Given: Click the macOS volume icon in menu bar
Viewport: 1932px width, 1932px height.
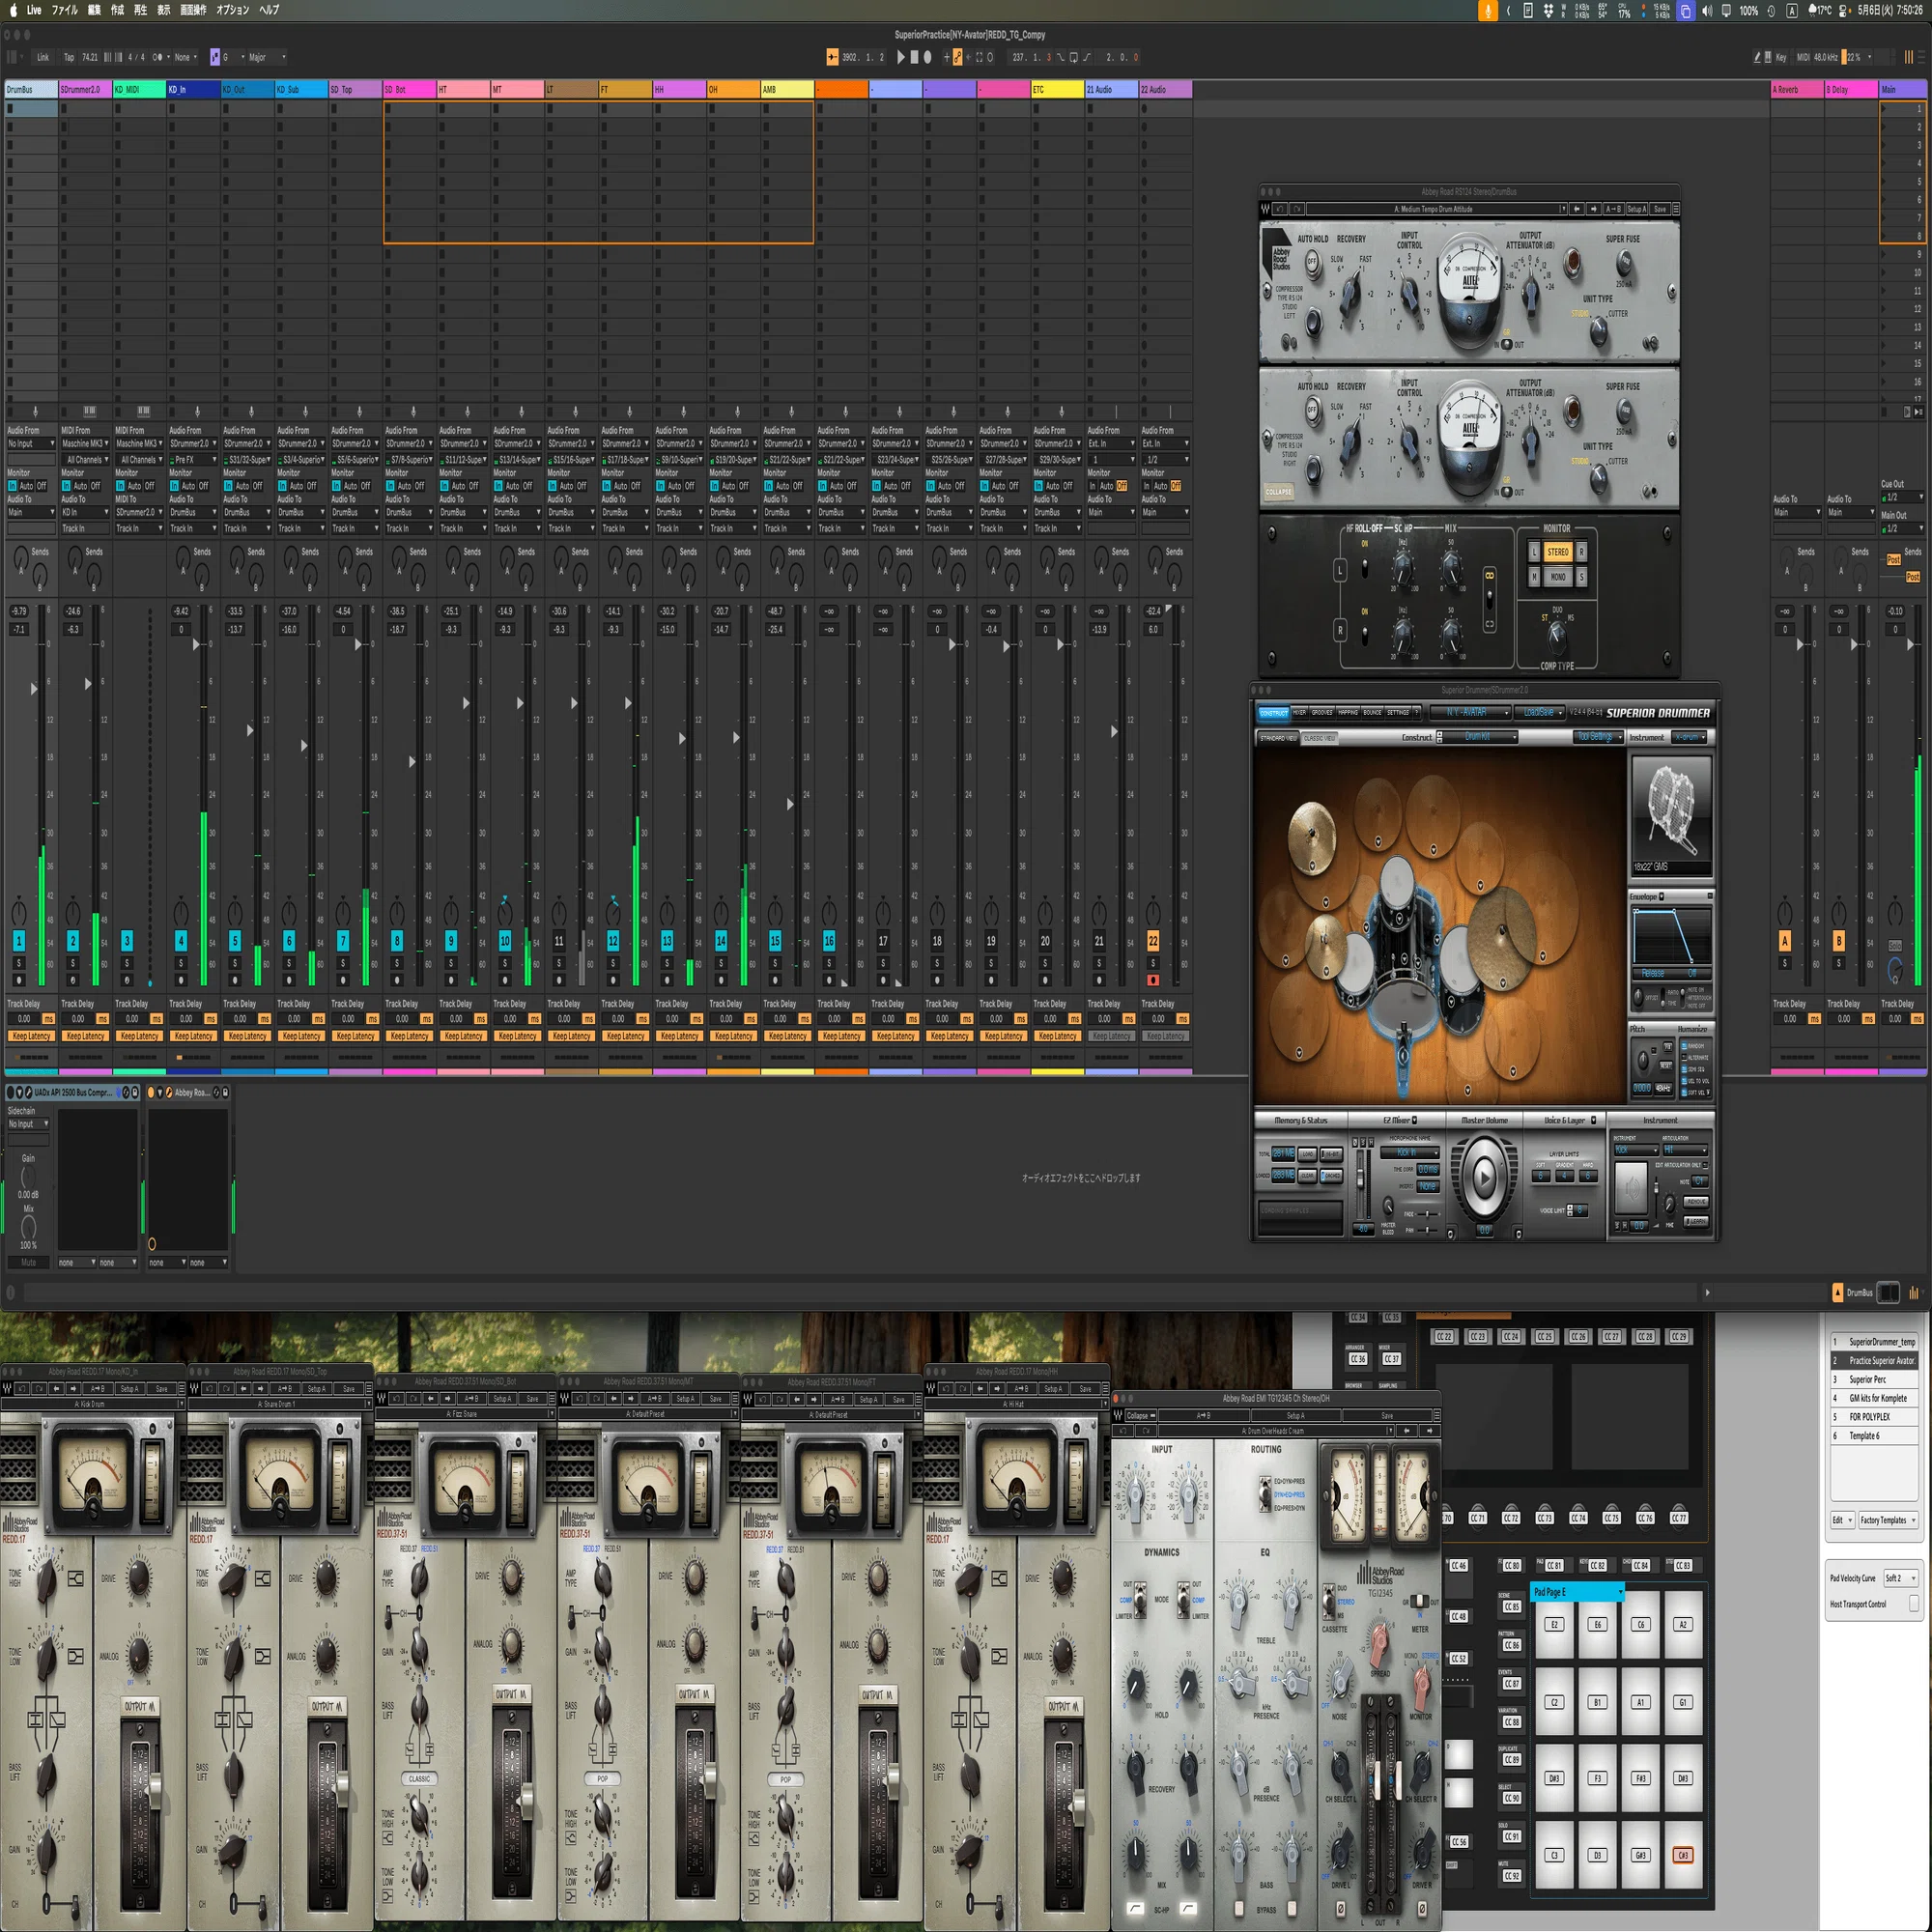Looking at the screenshot, I should 1707,11.
